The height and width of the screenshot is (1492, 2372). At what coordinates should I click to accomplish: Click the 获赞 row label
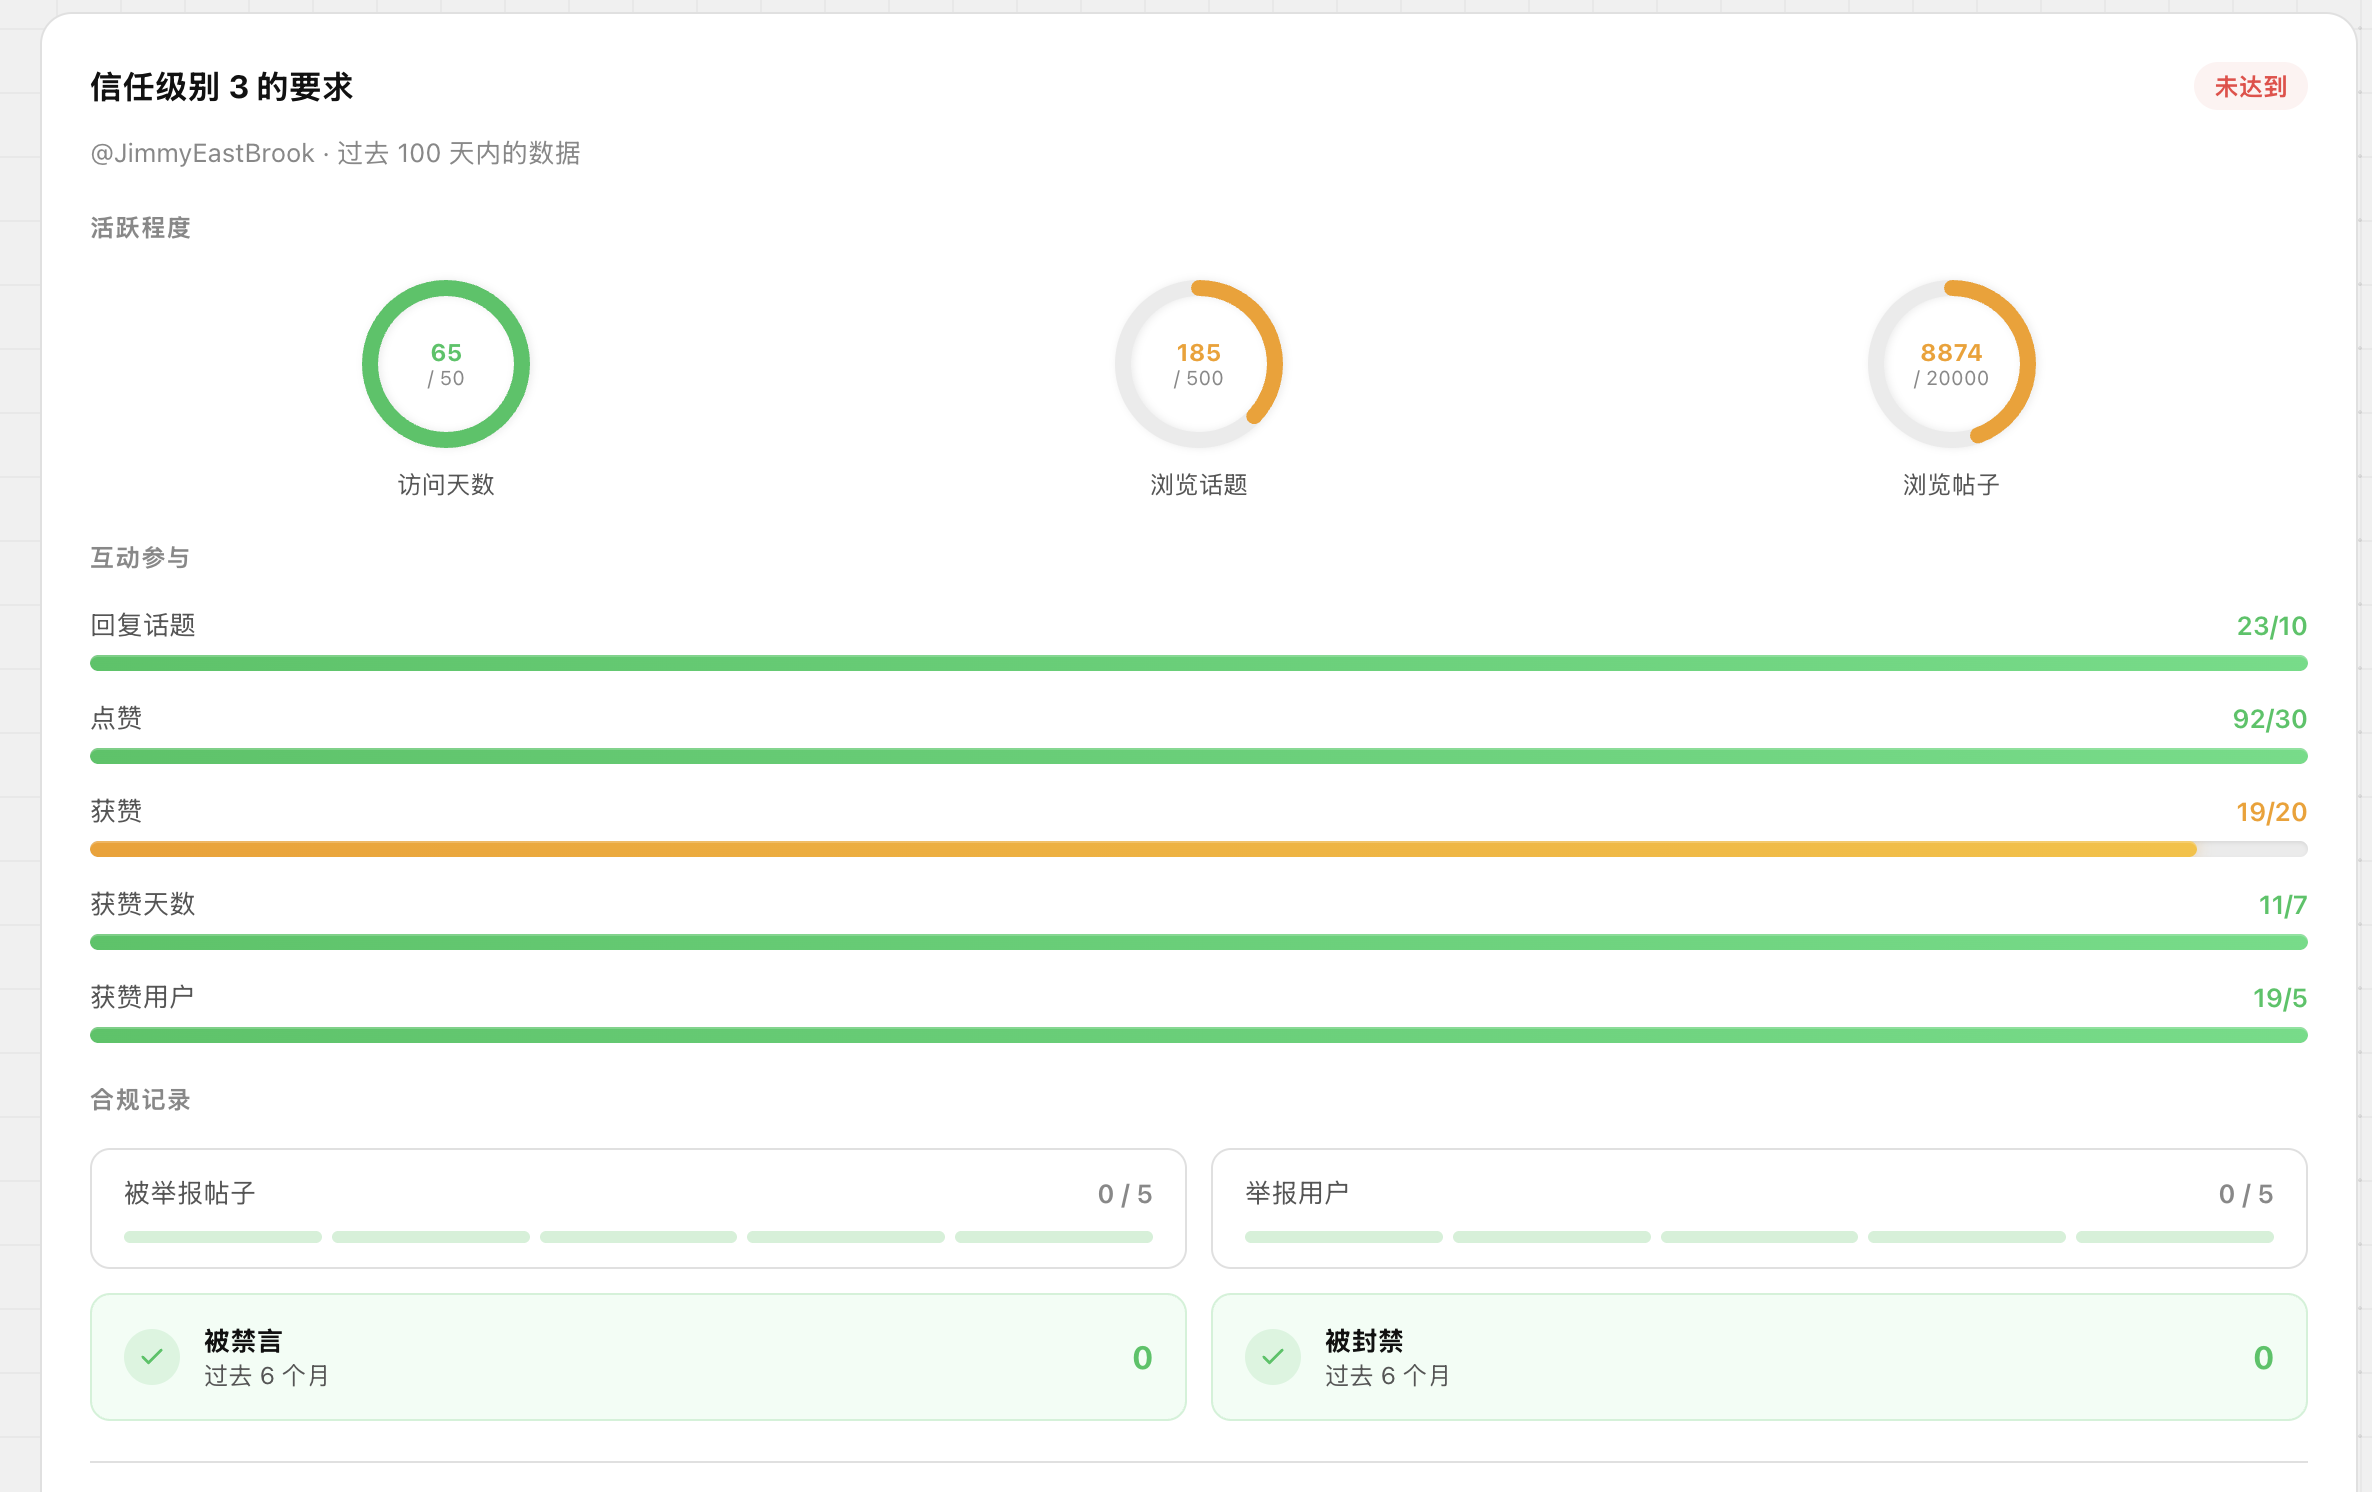coord(116,811)
